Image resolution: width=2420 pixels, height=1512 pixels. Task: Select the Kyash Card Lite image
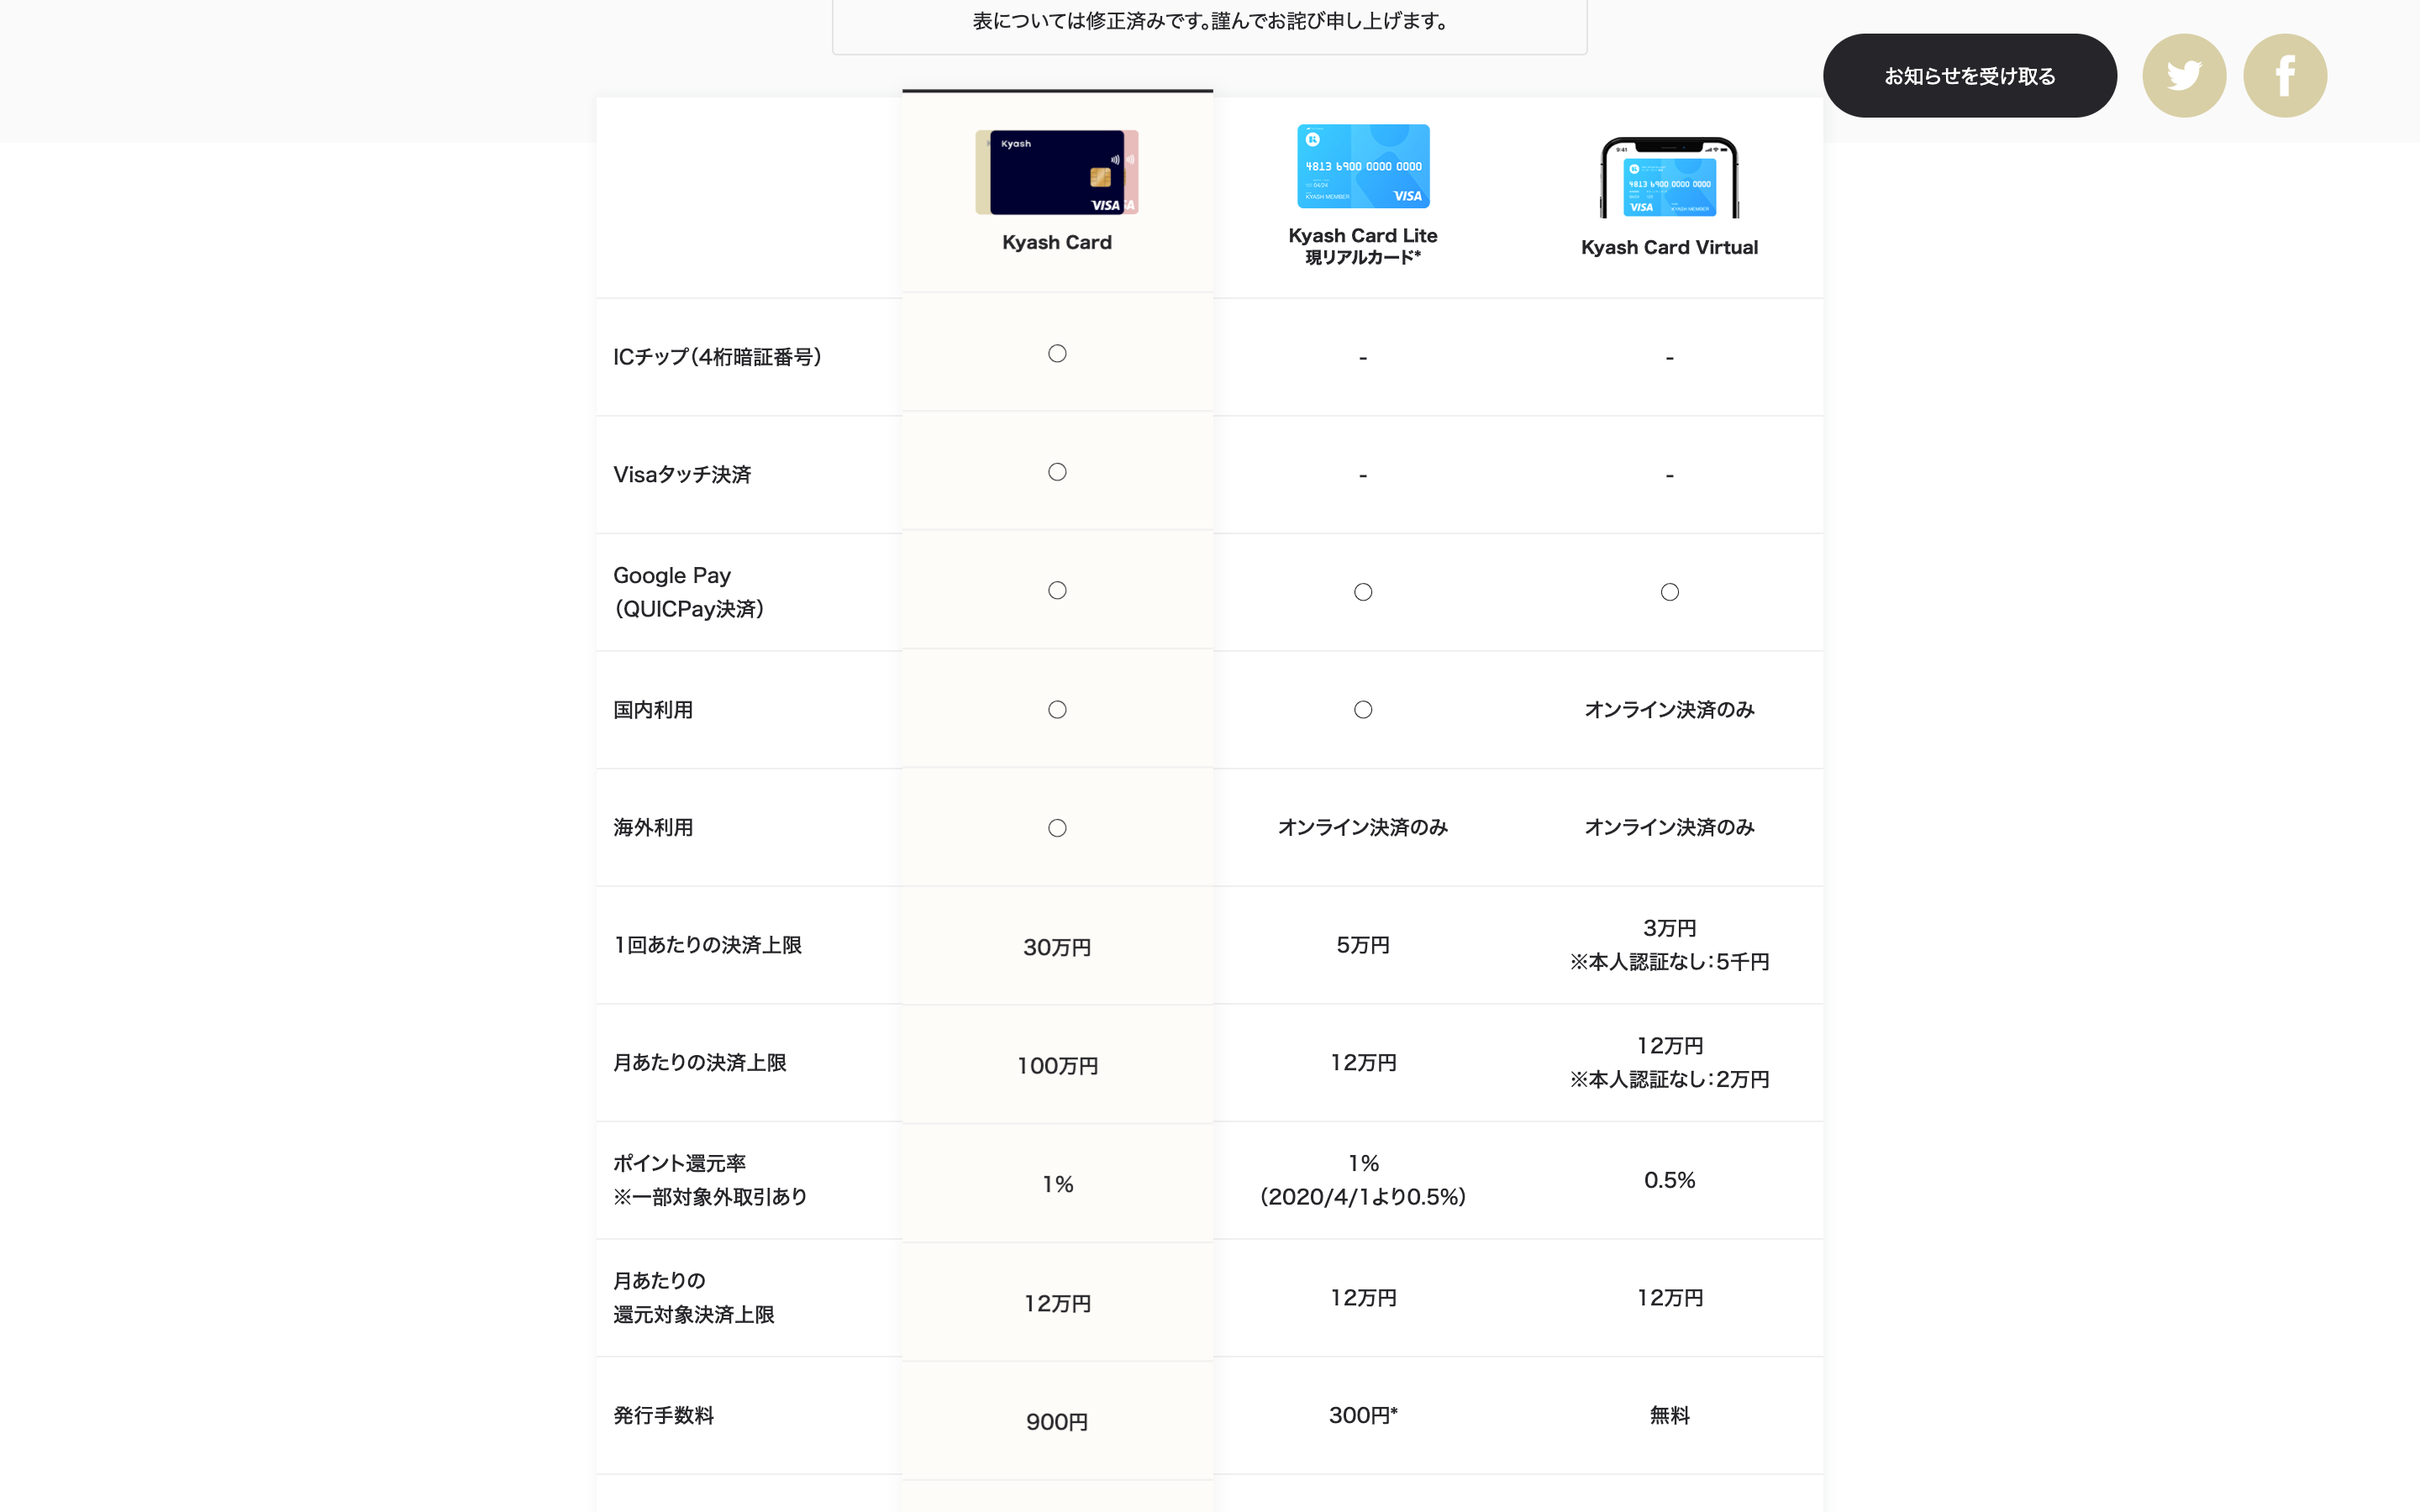(x=1363, y=166)
